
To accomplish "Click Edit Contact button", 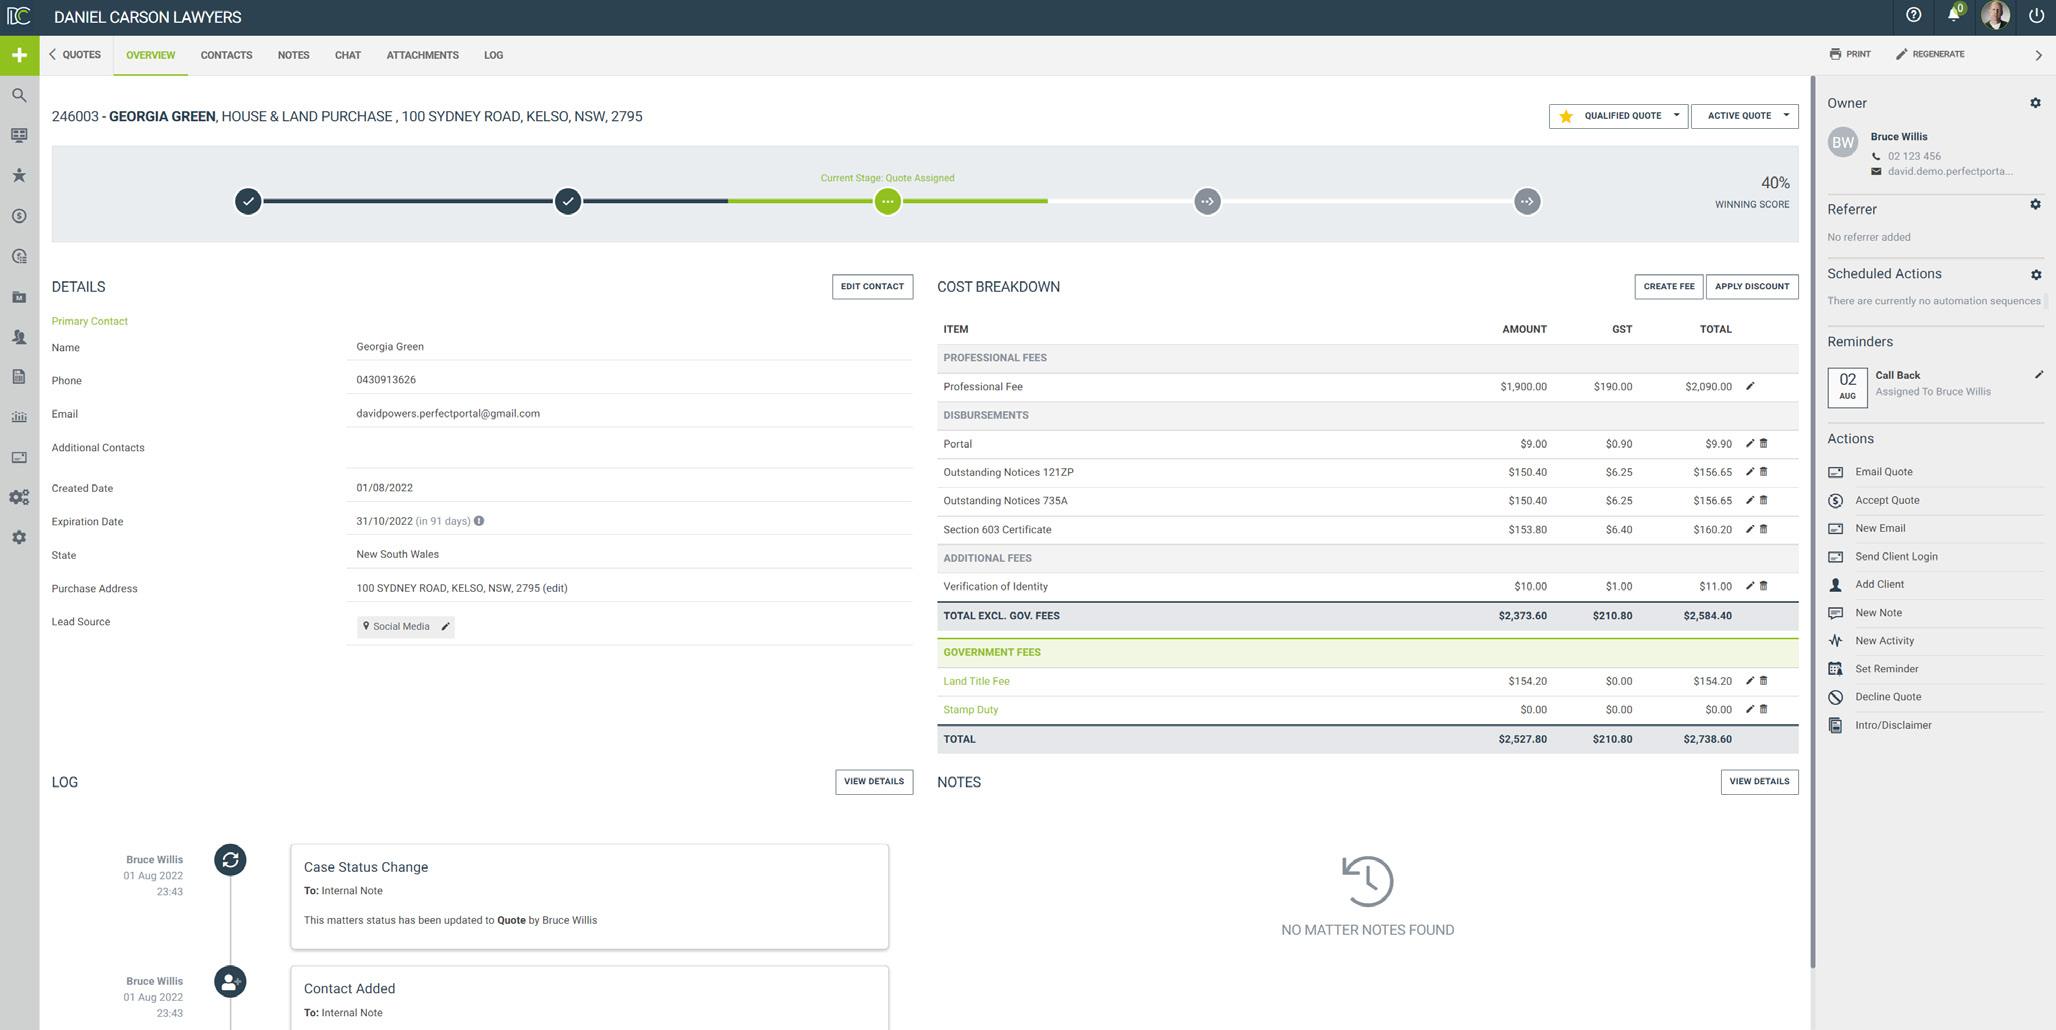I will pos(872,287).
